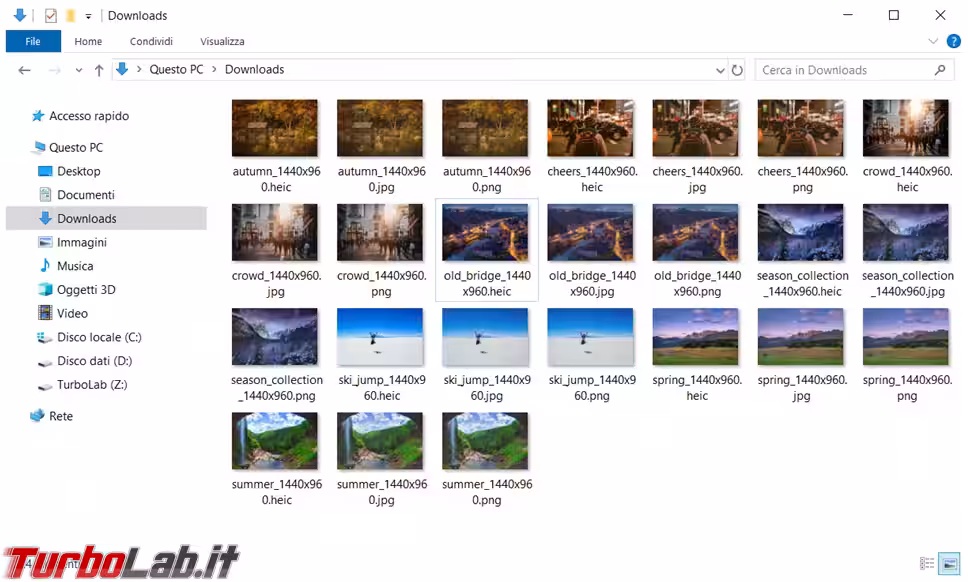This screenshot has height=582, width=968.
Task: Open the Condividi ribbon tab
Action: pyautogui.click(x=151, y=41)
